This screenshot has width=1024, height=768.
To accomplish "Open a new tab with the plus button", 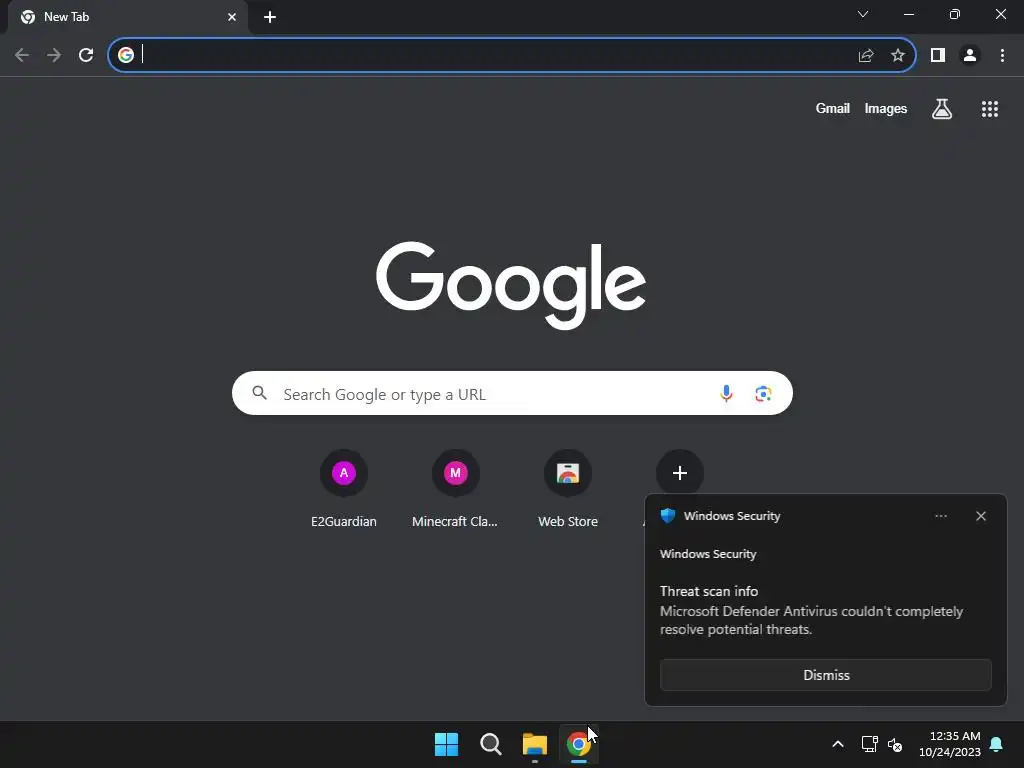I will pos(270,17).
